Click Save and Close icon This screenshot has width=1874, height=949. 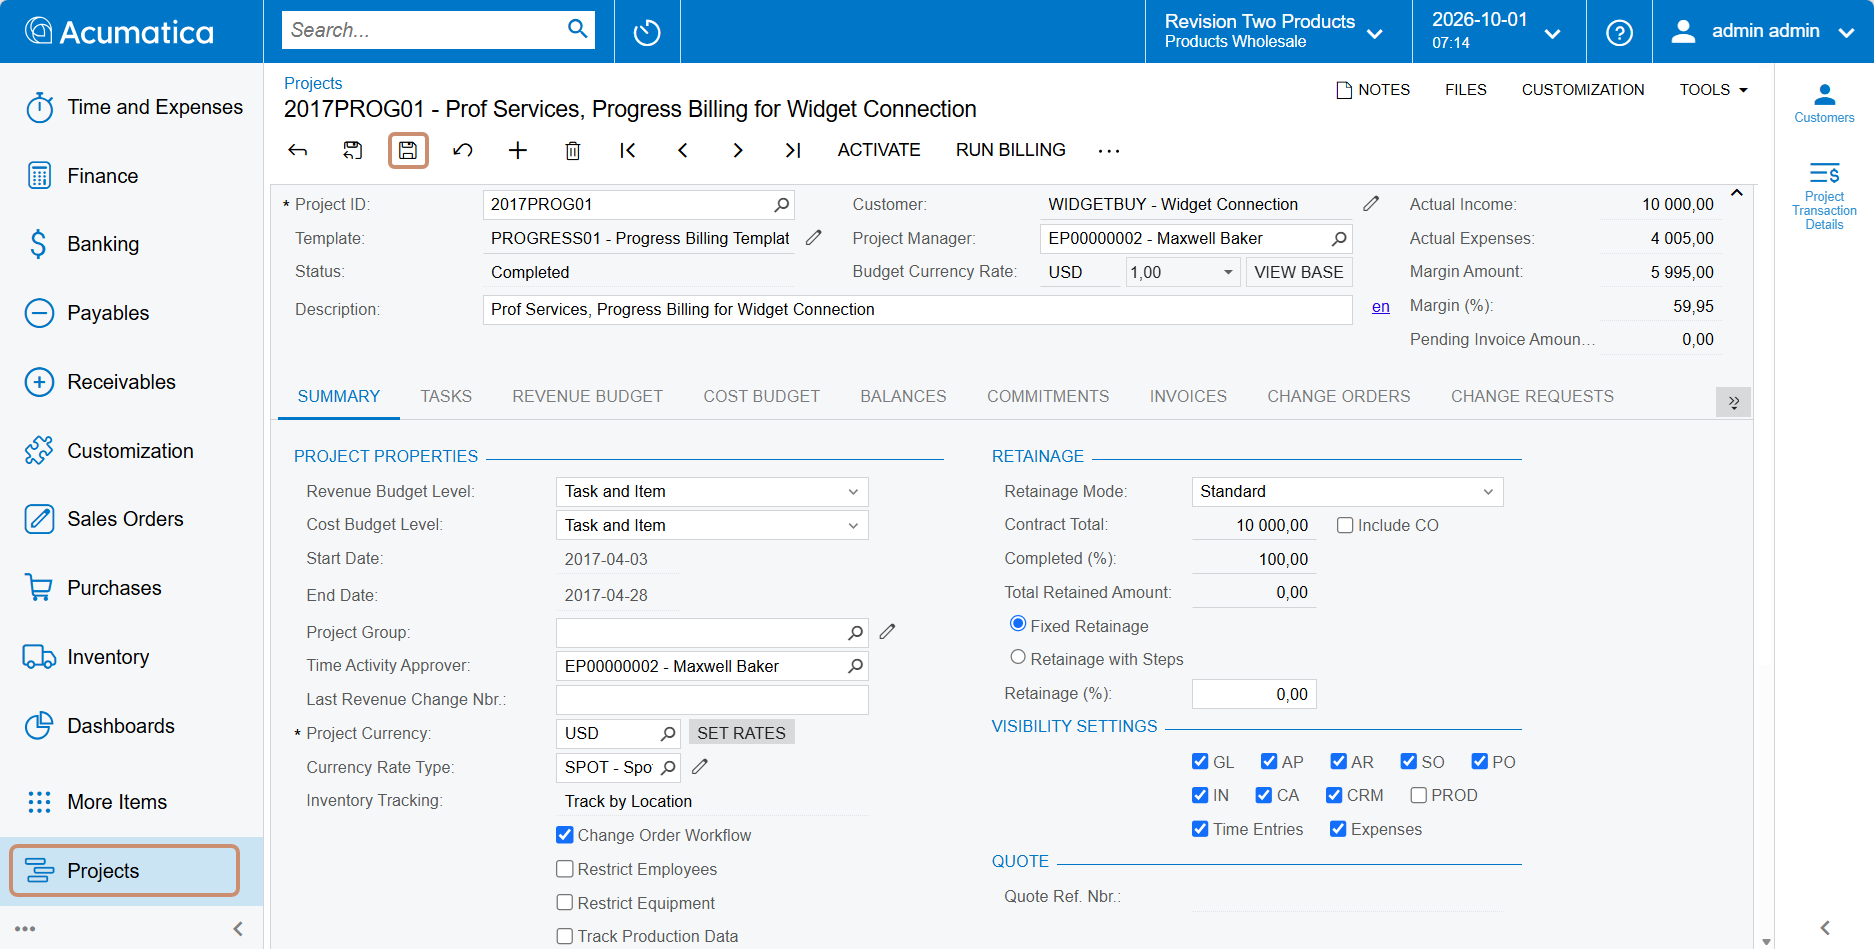353,150
